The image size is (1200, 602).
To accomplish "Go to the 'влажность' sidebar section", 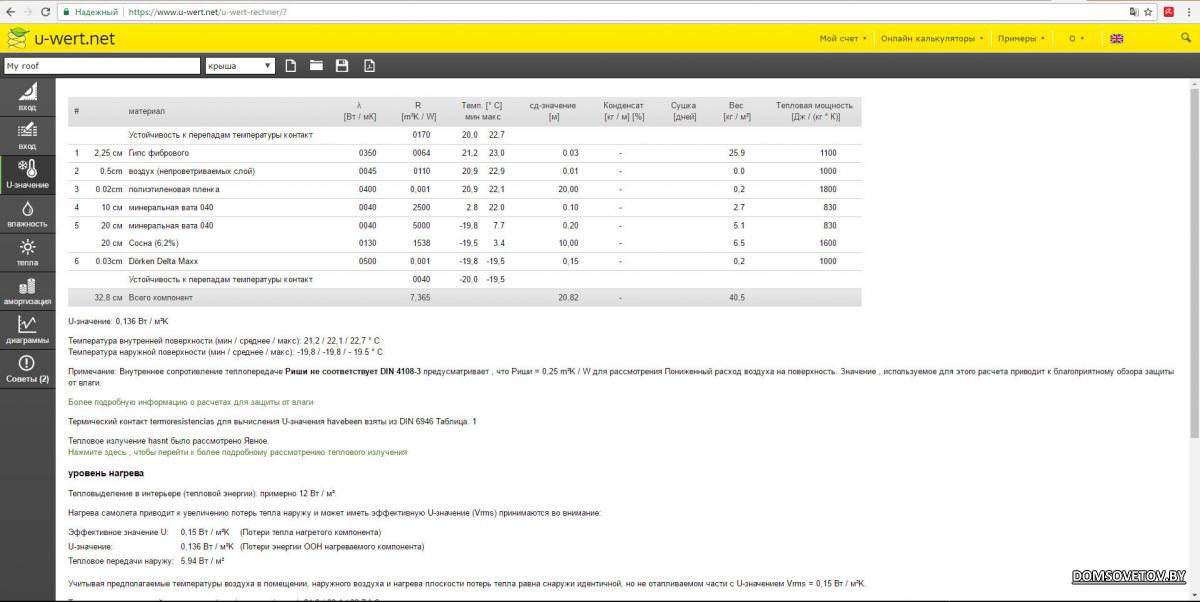I will coord(27,213).
